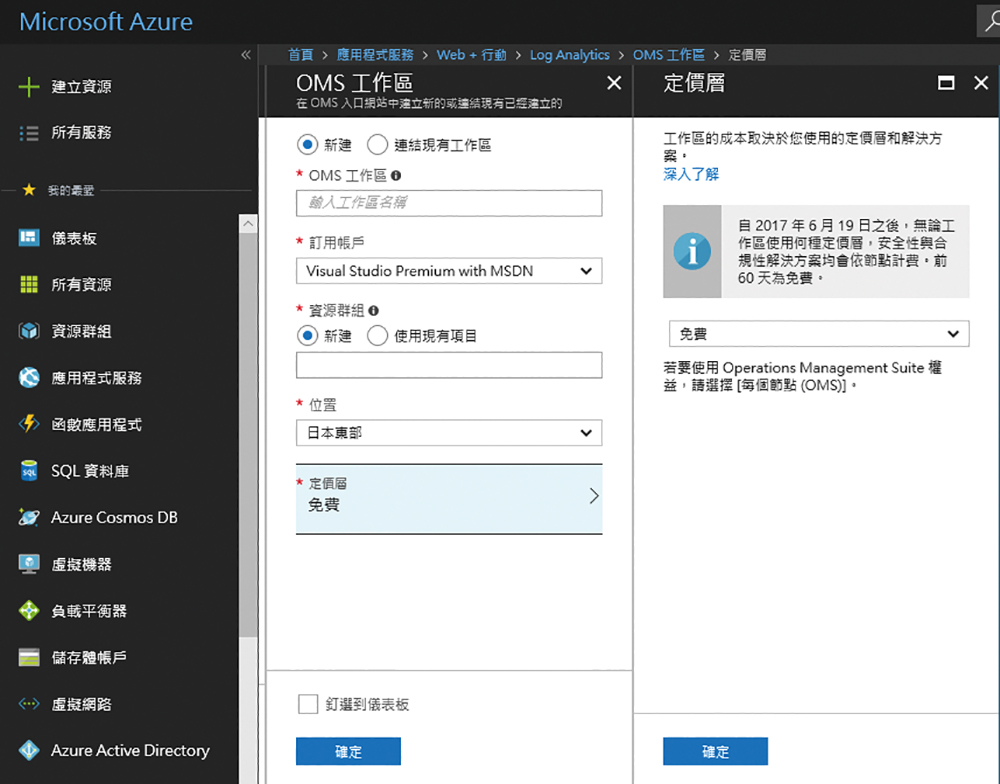This screenshot has width=1000, height=784.
Task: Open the Japan East location dropdown
Action: click(449, 433)
